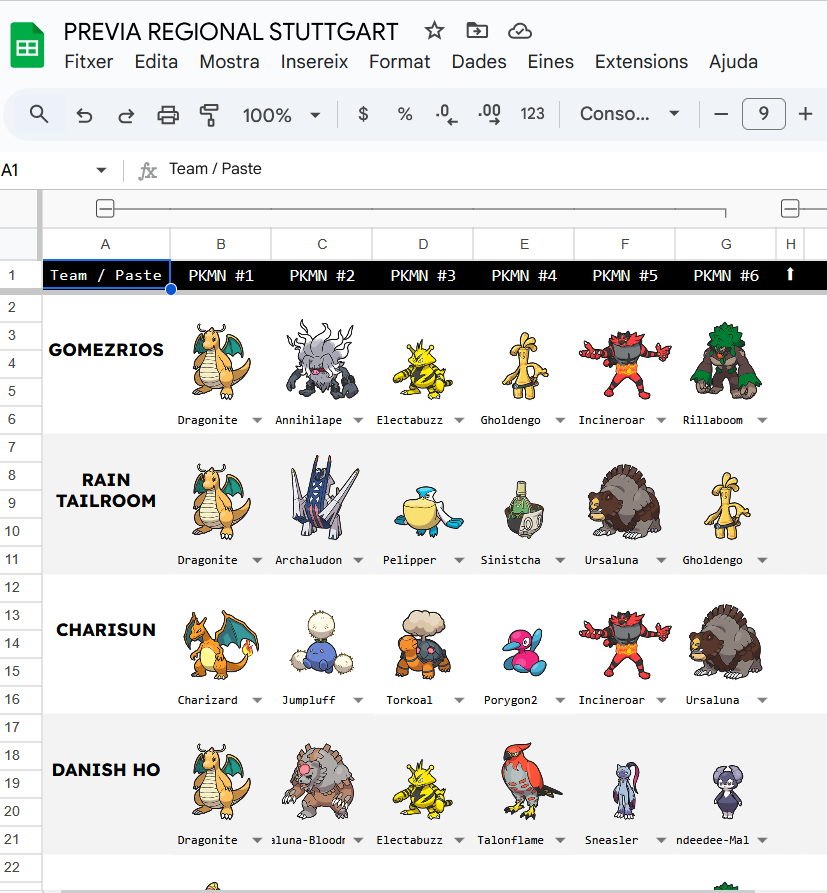Increase decimal places
Image resolution: width=827 pixels, height=893 pixels.
pos(489,114)
